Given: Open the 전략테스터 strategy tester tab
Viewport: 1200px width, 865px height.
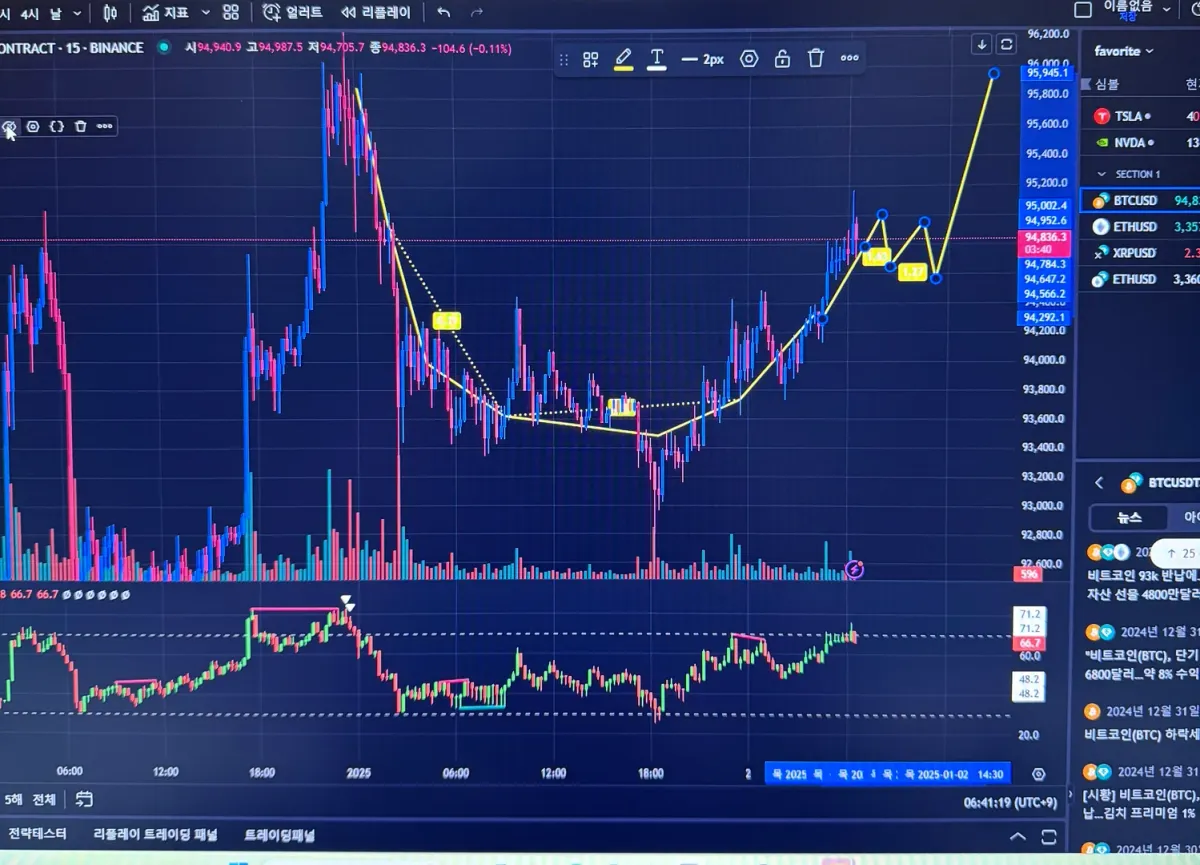Looking at the screenshot, I should point(38,834).
